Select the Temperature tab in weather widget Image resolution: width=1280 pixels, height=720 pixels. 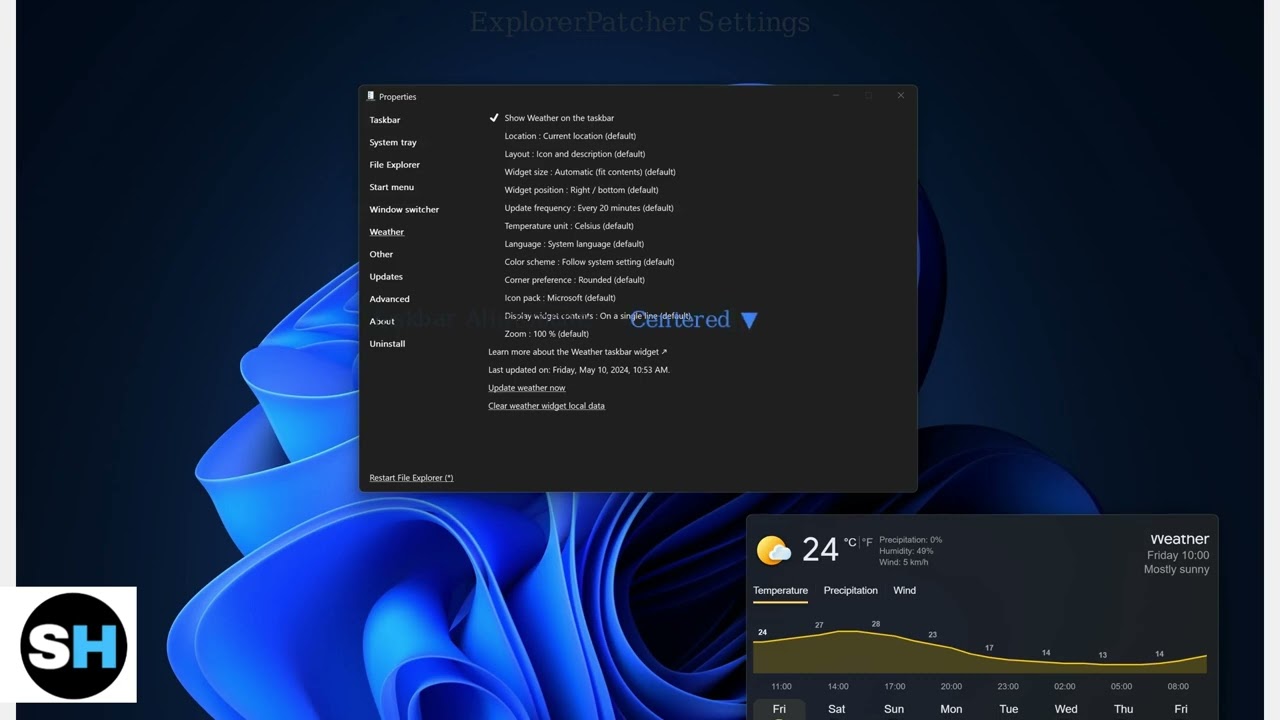coord(780,591)
